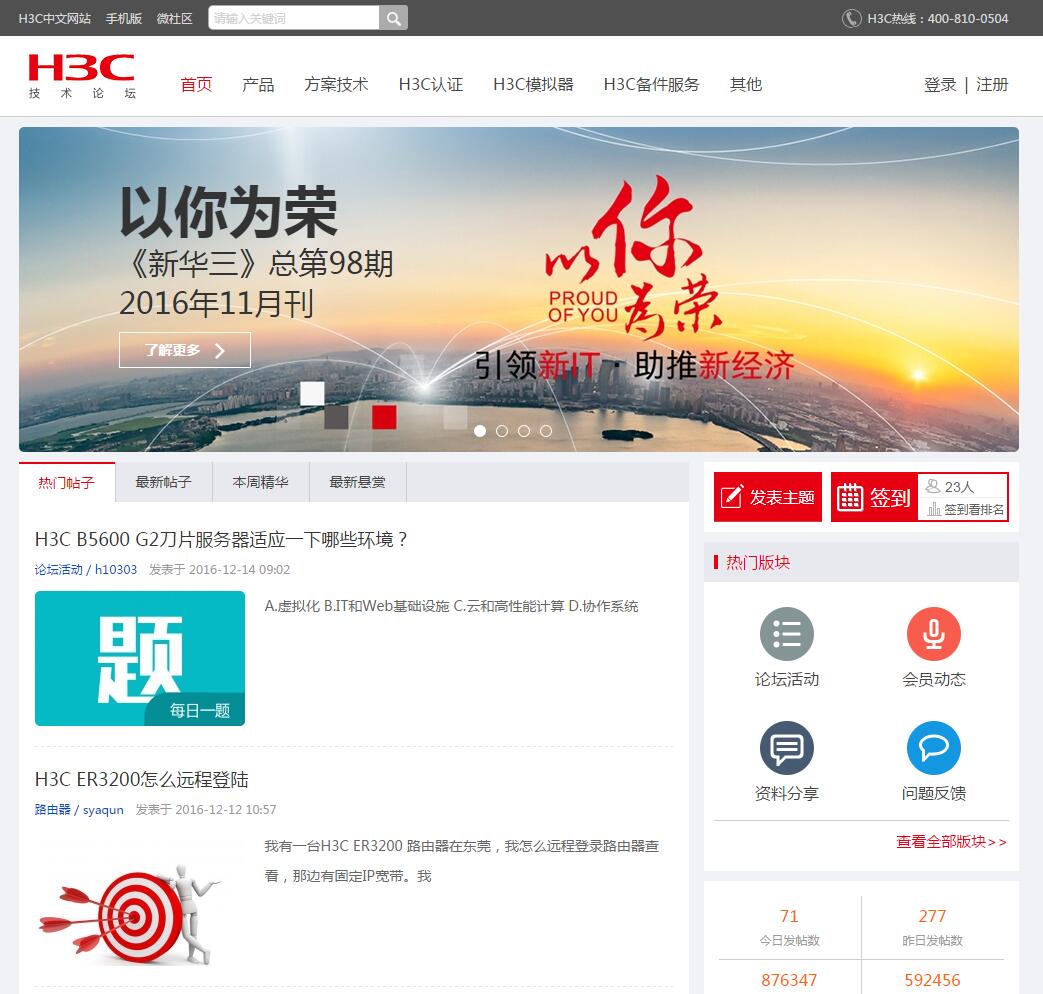Click the 我有一台H3C ER3200 post excerpt

pos(462,861)
